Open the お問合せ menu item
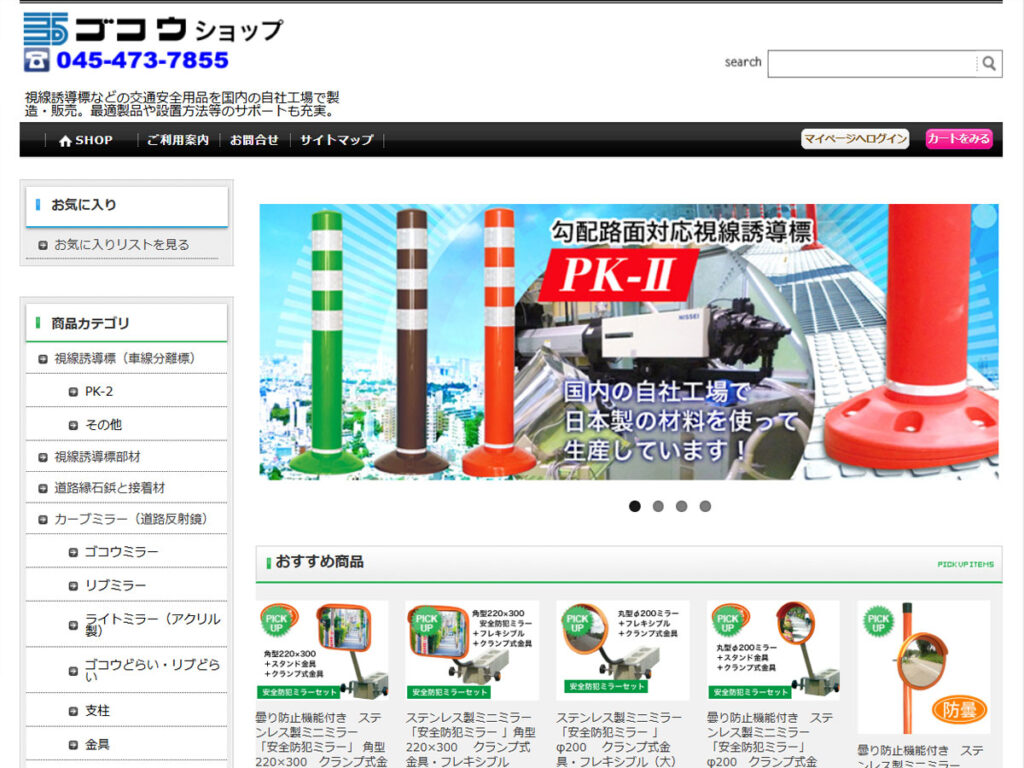This screenshot has width=1024, height=768. point(254,140)
